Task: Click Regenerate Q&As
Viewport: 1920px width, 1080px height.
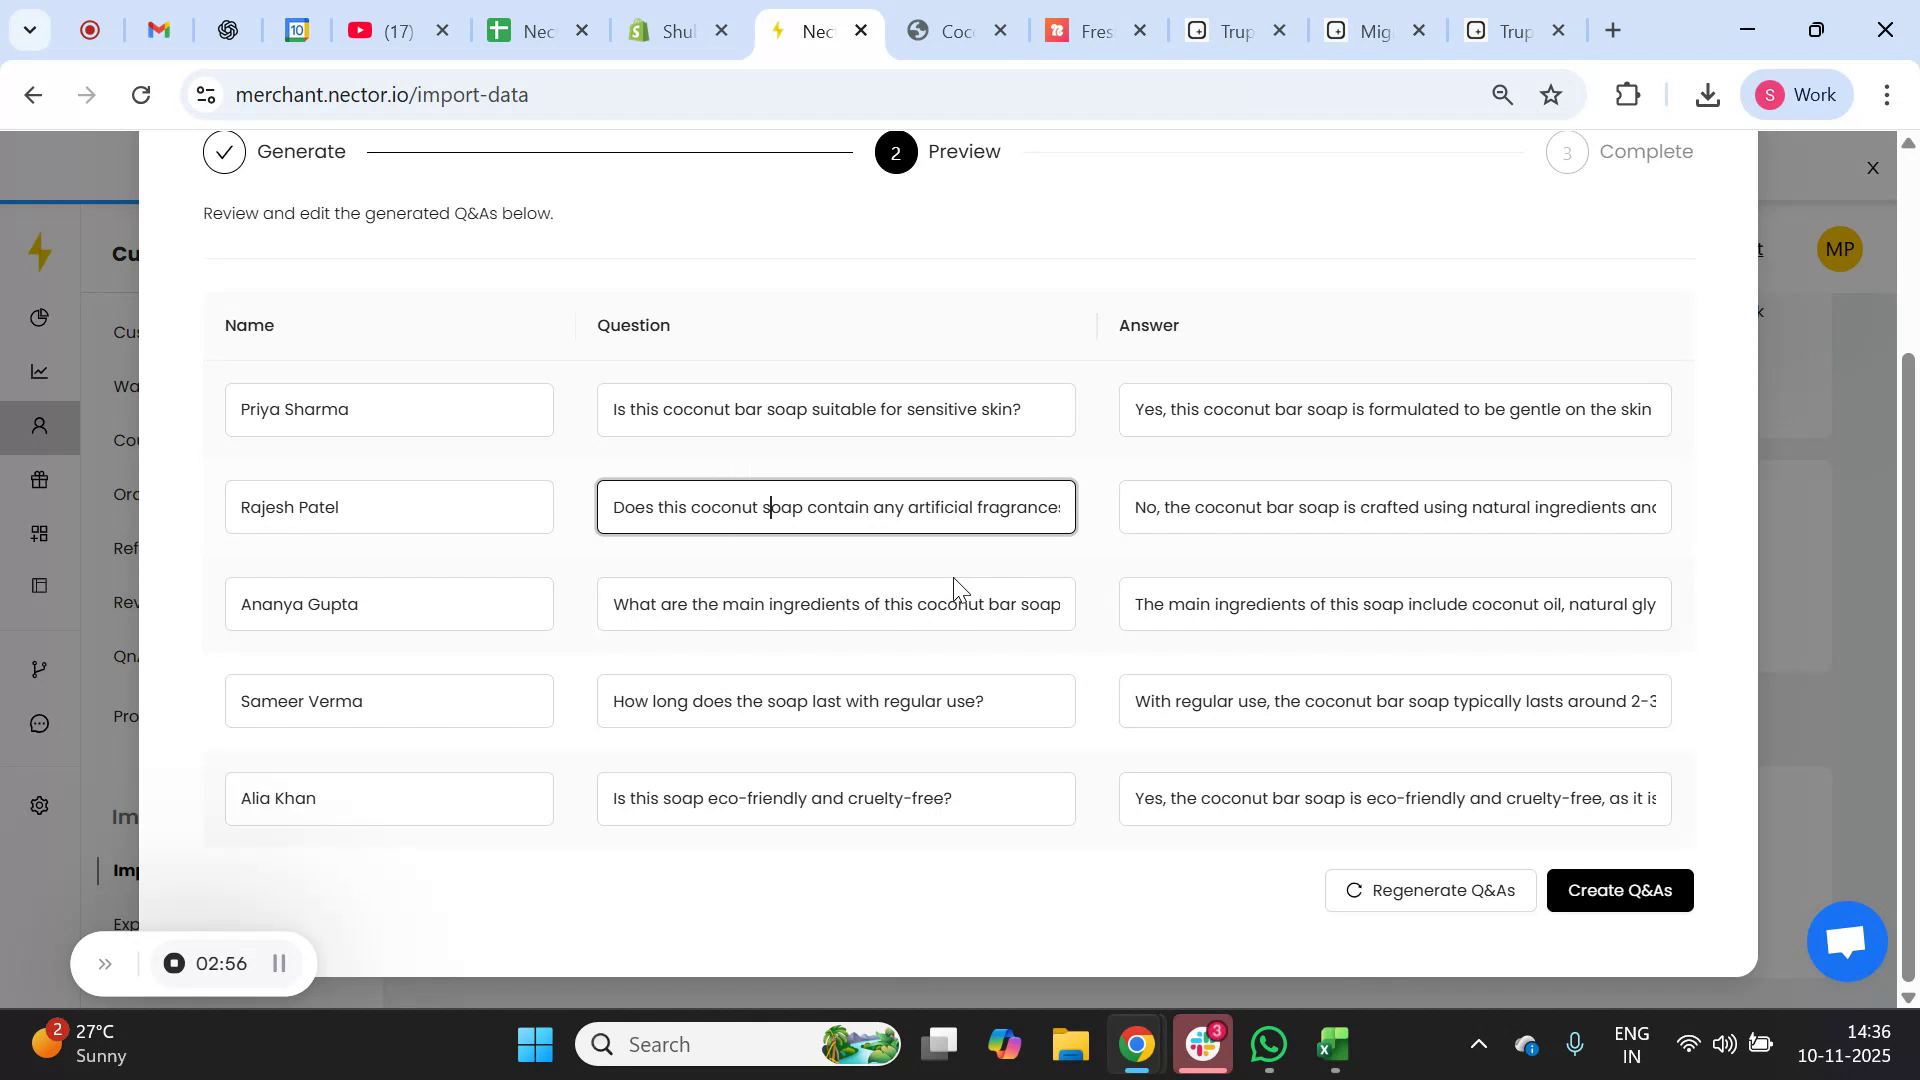Action: pos(1429,890)
